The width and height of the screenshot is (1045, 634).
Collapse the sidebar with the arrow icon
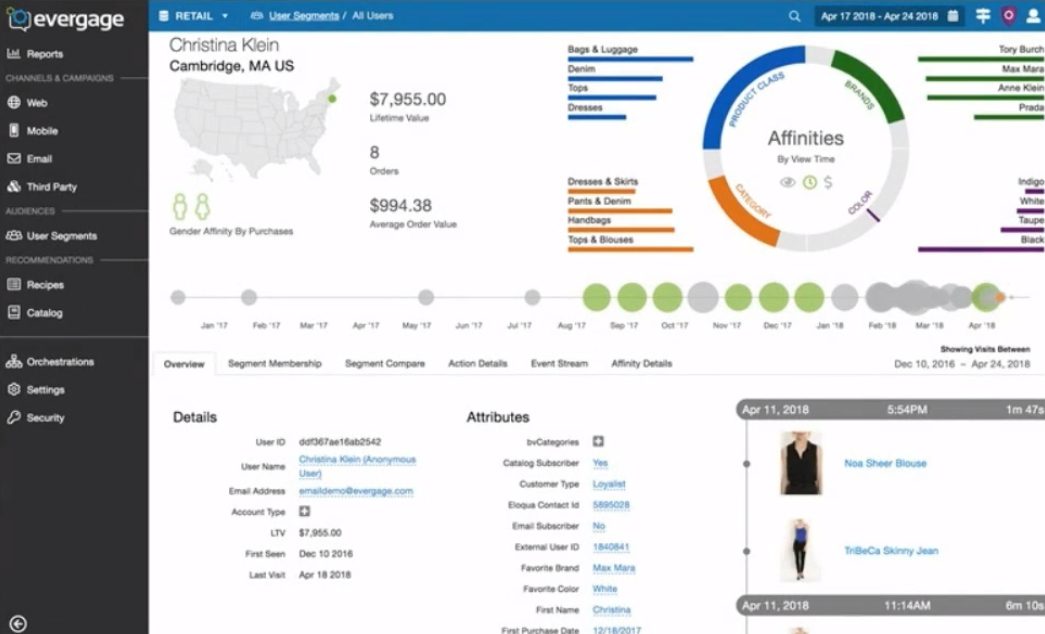[x=17, y=624]
